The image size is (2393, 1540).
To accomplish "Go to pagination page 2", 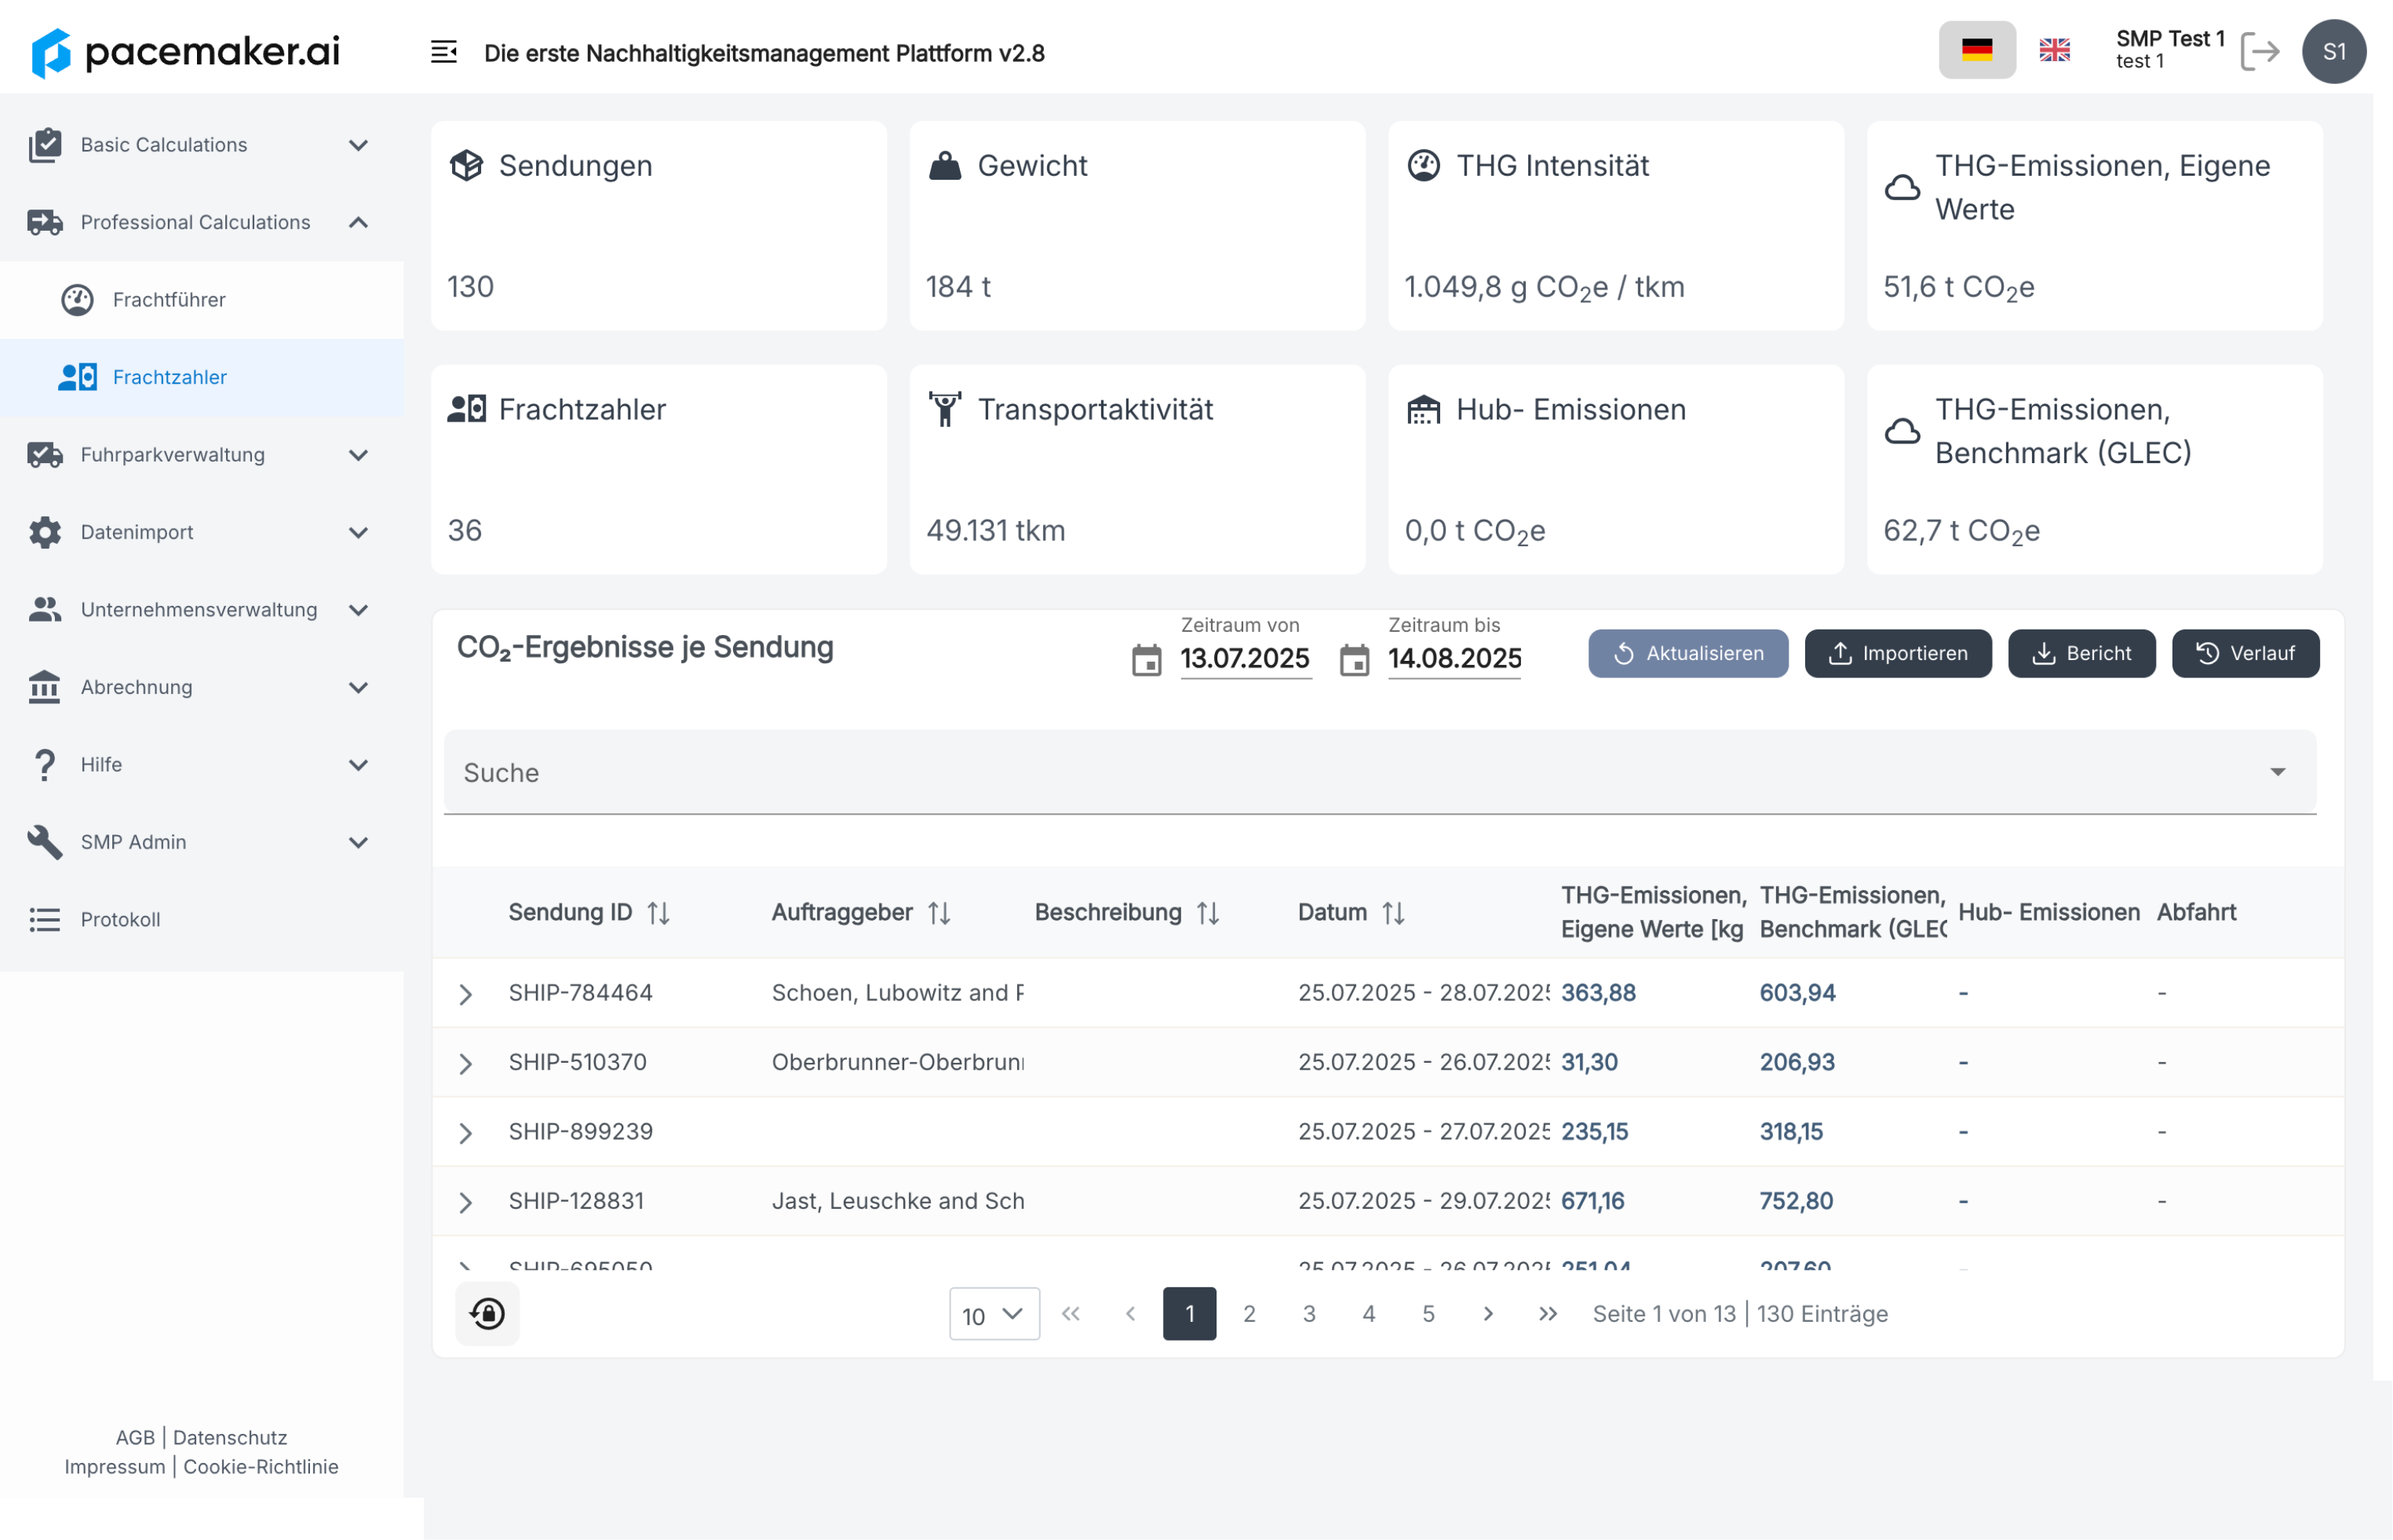I will click(x=1249, y=1314).
